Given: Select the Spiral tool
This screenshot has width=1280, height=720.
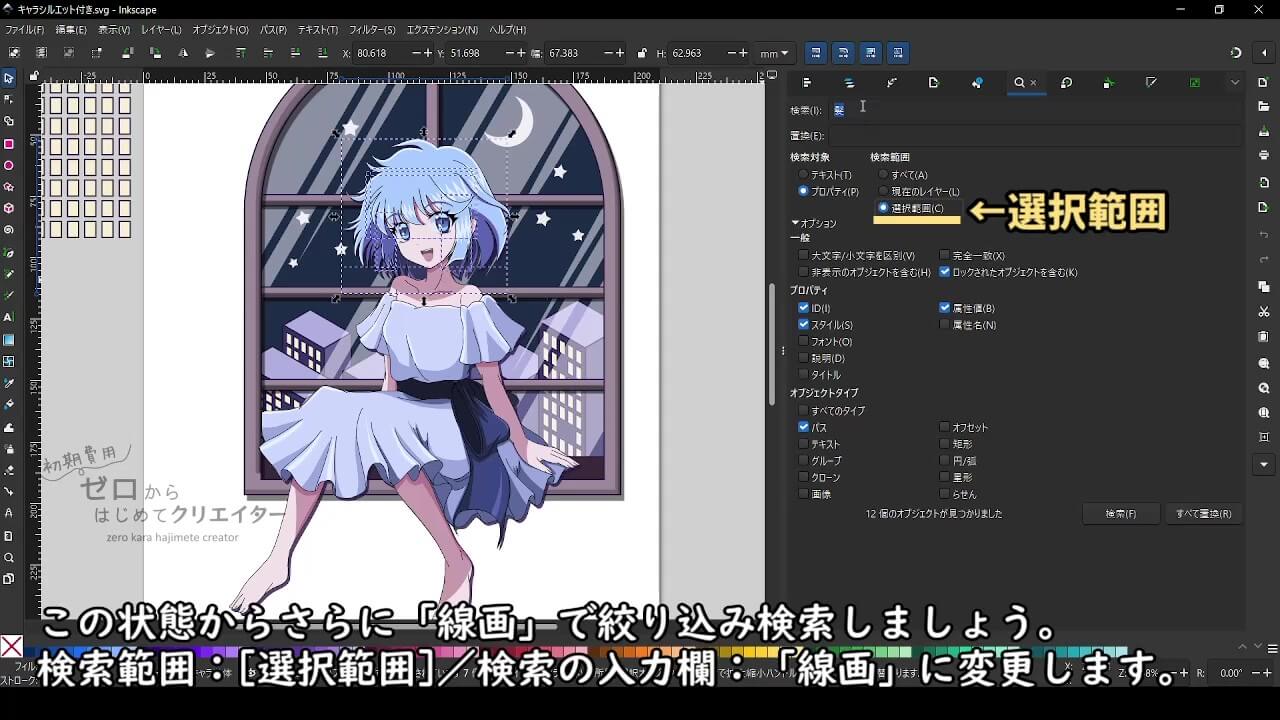Looking at the screenshot, I should (x=9, y=231).
